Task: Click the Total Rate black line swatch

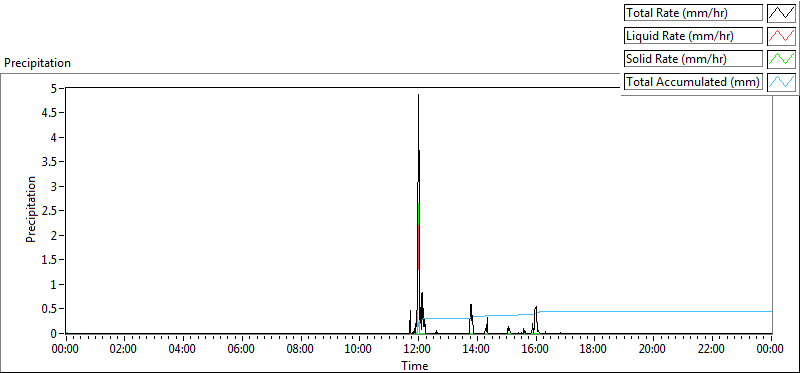Action: pos(781,14)
